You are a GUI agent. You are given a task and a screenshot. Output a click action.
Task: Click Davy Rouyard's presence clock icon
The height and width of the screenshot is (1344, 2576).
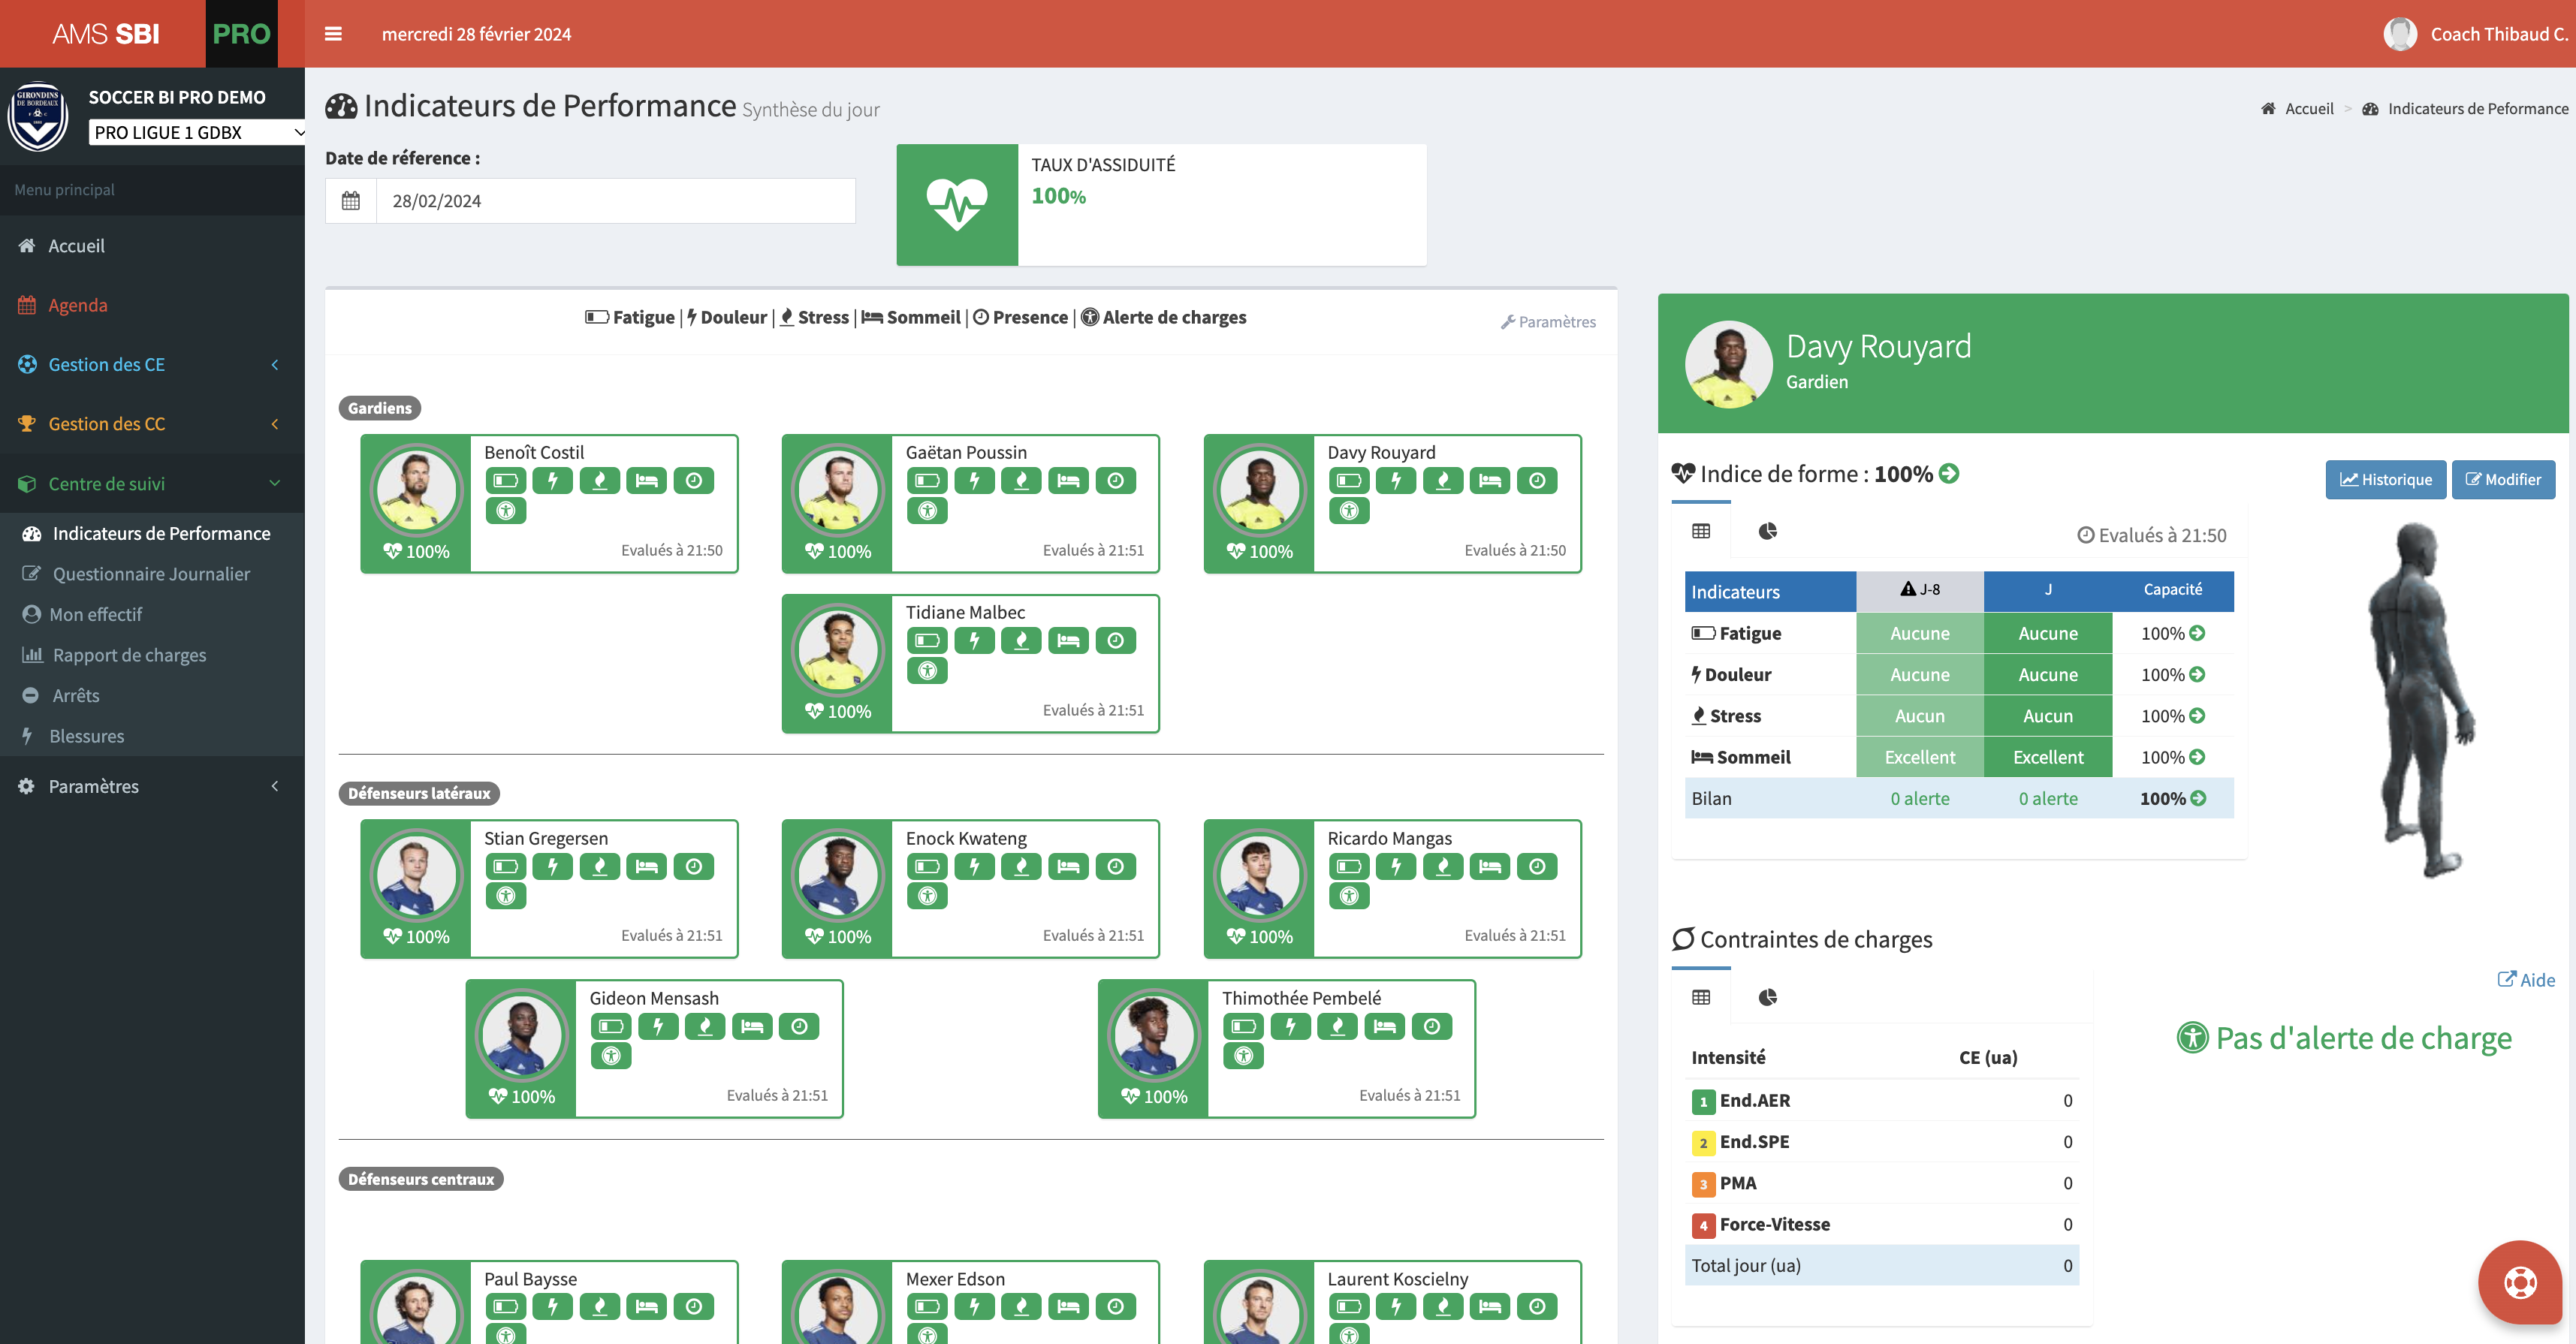click(x=1536, y=481)
